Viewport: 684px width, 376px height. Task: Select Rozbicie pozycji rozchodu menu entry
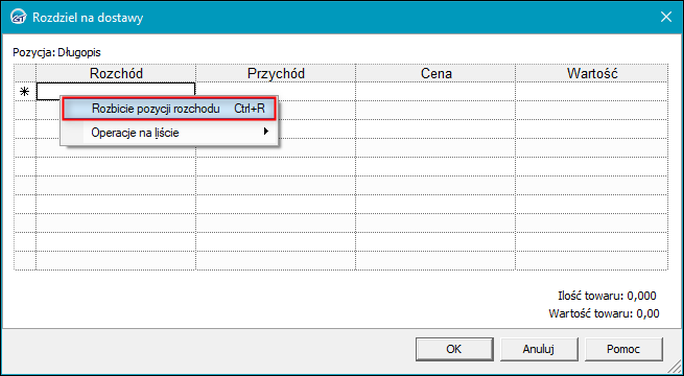point(170,109)
